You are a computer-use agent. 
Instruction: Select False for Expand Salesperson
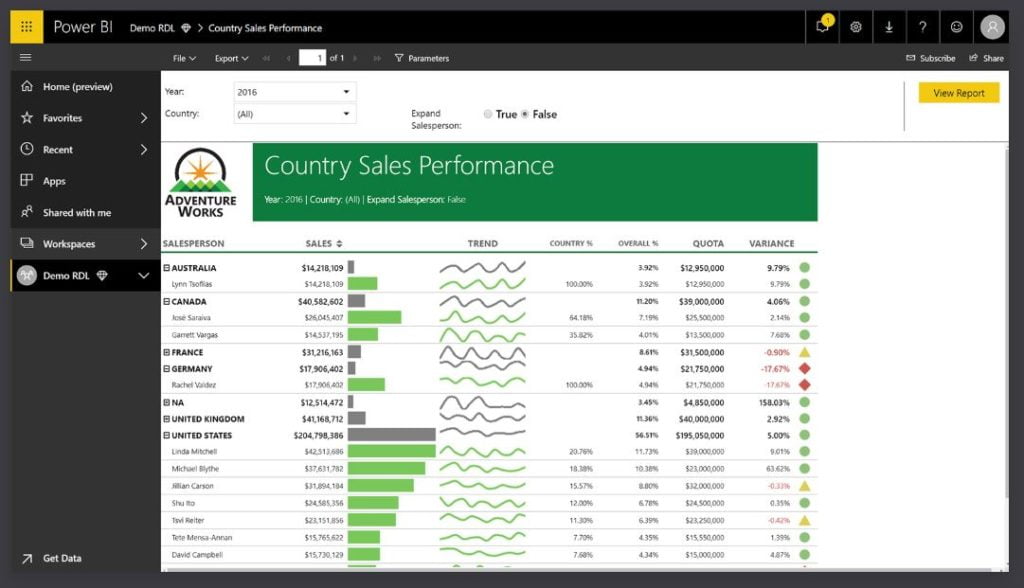pos(524,114)
